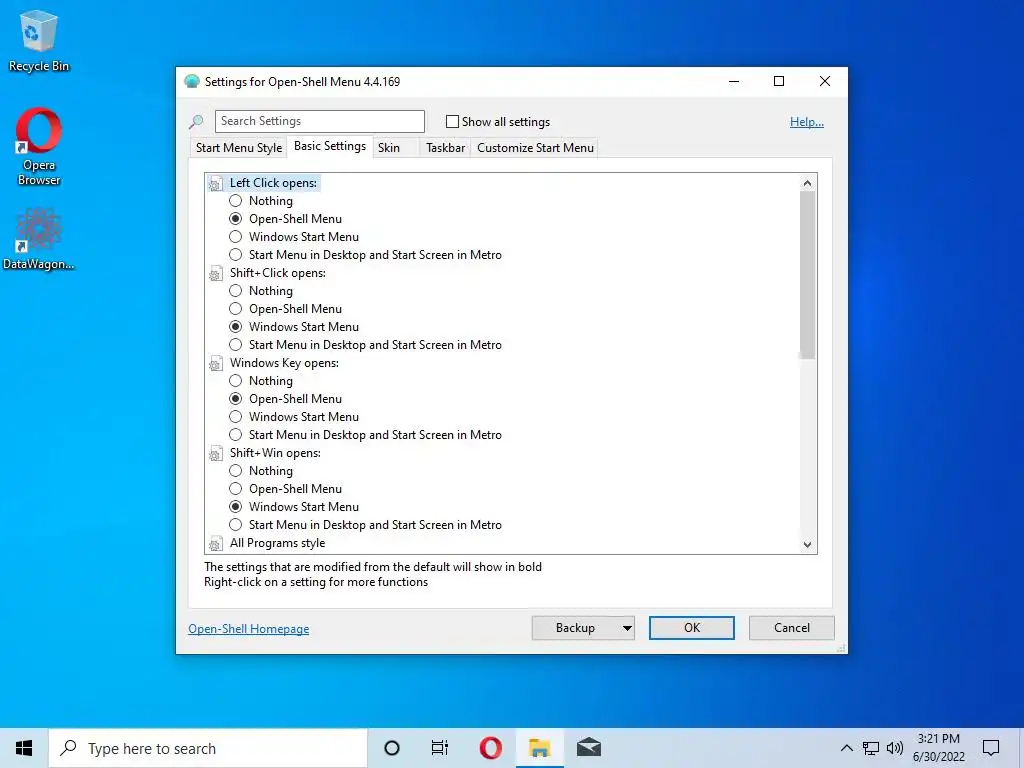Click the Backup button

pos(575,628)
